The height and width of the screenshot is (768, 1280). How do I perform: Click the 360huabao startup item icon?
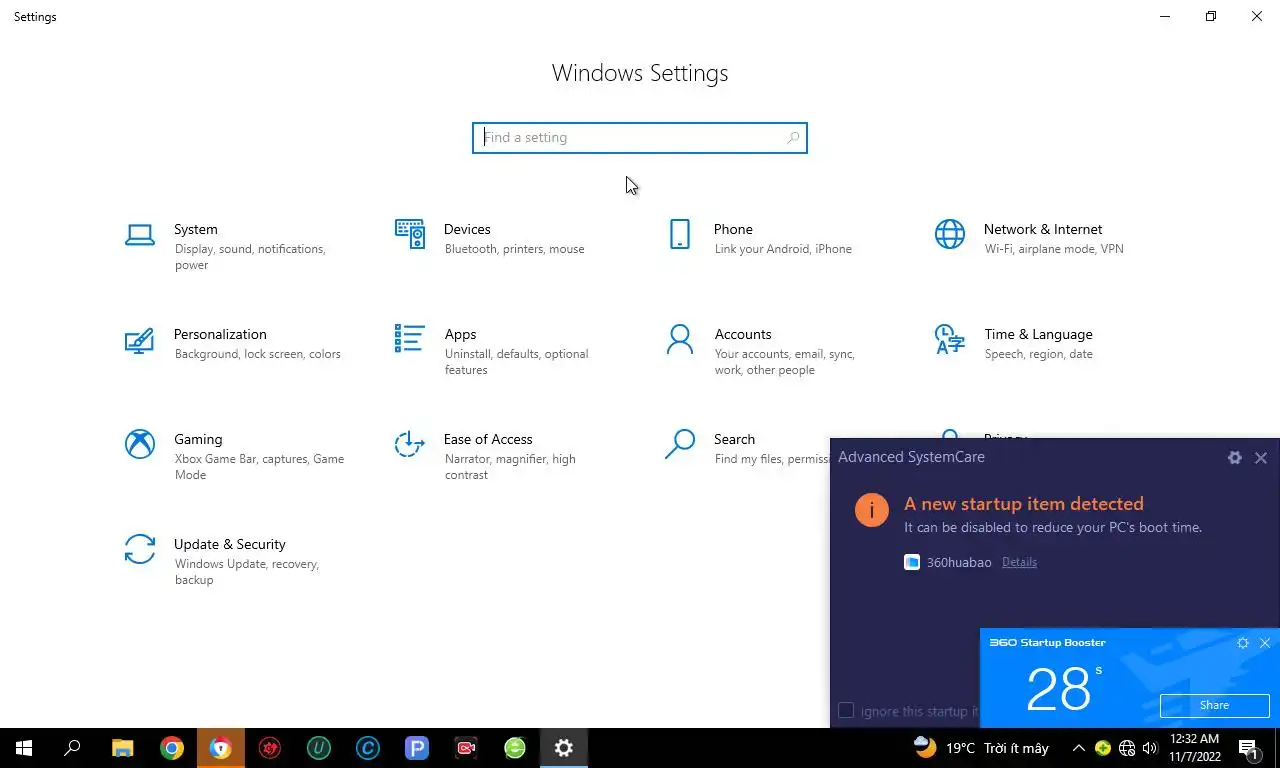912,562
